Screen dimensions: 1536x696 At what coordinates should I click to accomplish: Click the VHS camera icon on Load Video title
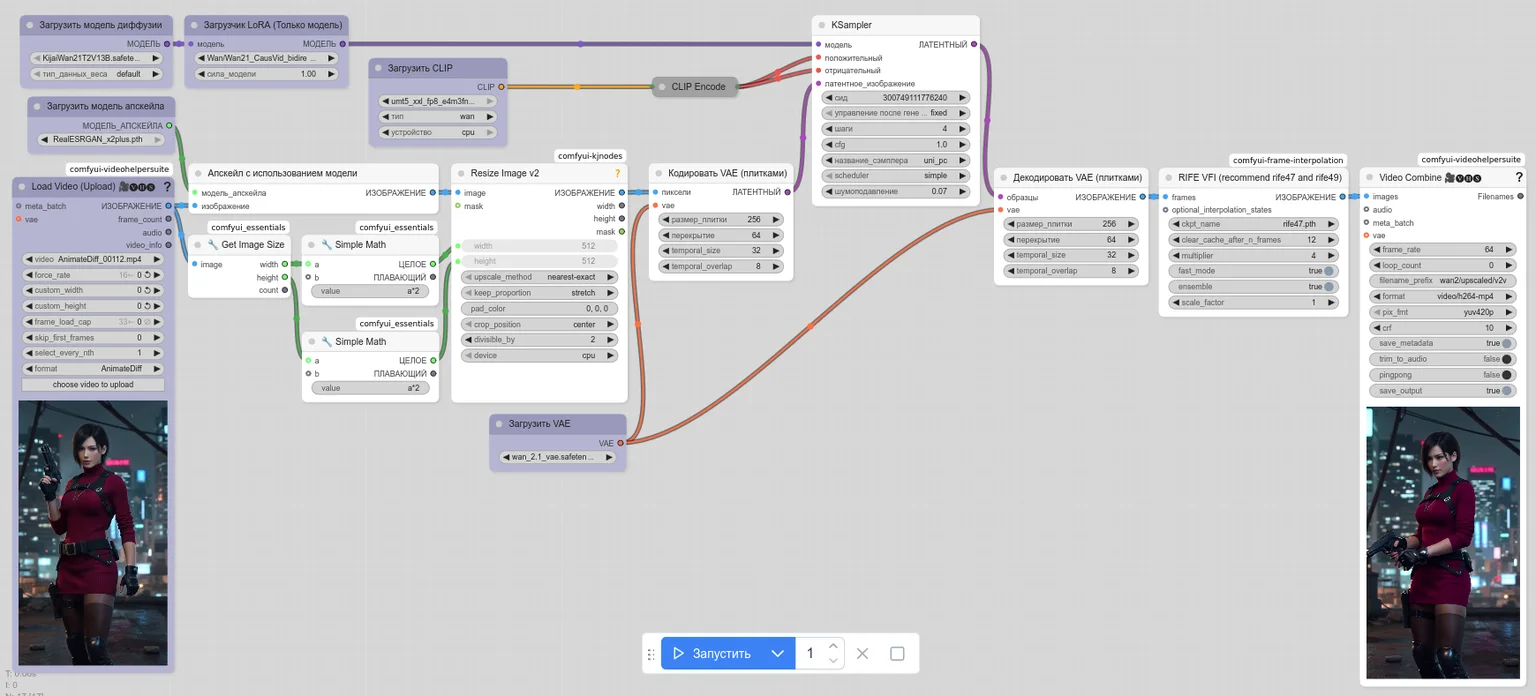[124, 186]
